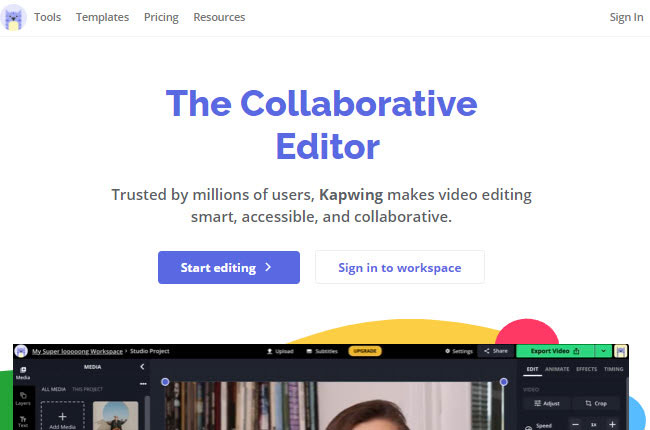Open the Tools menu
Screen dimensions: 650x430
click(47, 17)
